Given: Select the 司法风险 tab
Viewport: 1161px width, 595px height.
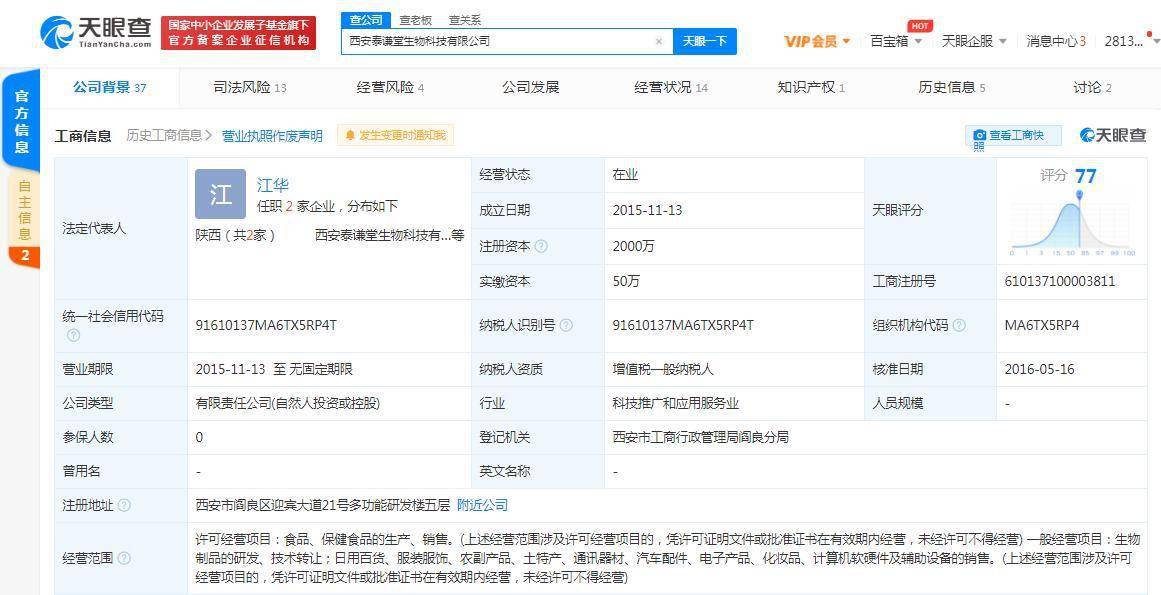Looking at the screenshot, I should 250,87.
